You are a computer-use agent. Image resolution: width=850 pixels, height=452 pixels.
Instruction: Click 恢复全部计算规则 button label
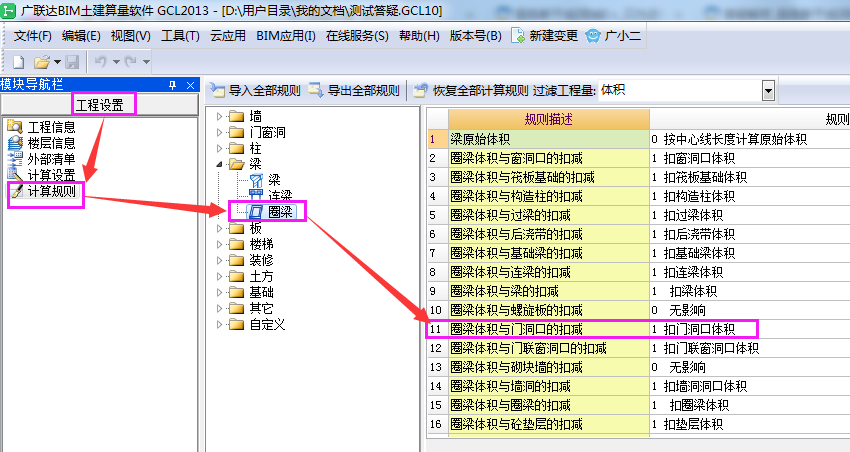(x=480, y=91)
